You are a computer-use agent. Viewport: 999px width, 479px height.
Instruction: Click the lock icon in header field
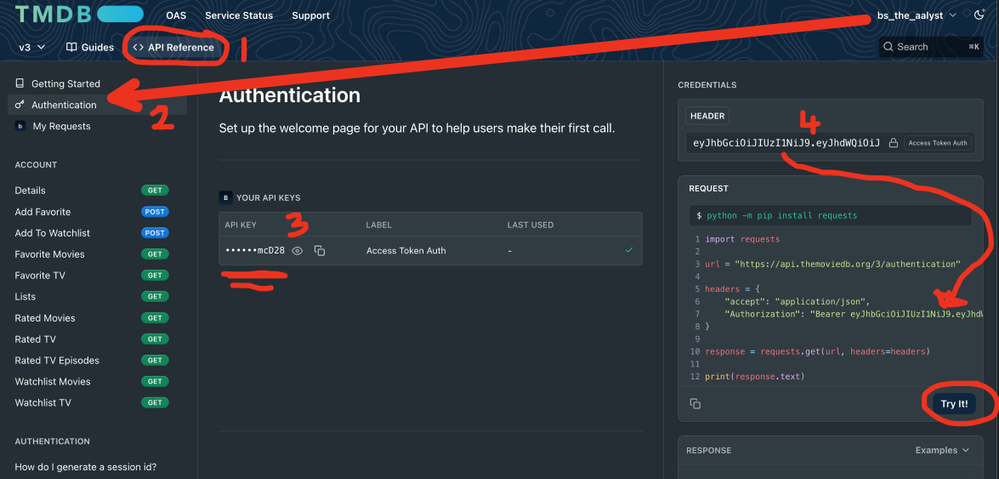pyautogui.click(x=893, y=143)
